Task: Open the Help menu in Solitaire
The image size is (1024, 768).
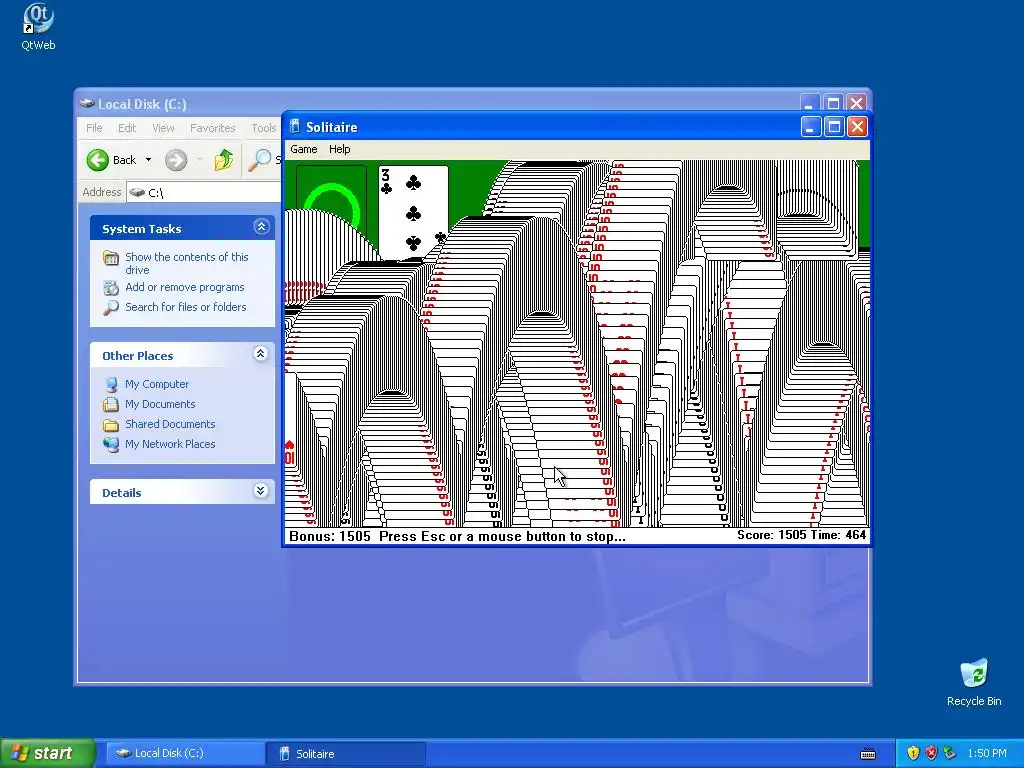Action: (x=340, y=149)
